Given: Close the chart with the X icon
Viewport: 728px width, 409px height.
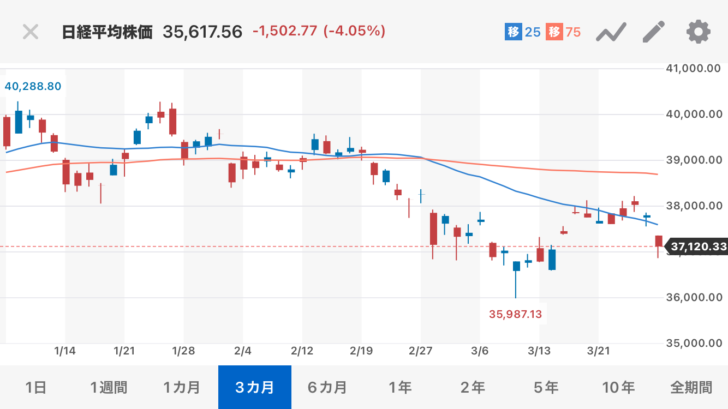Looking at the screenshot, I should 31,31.
